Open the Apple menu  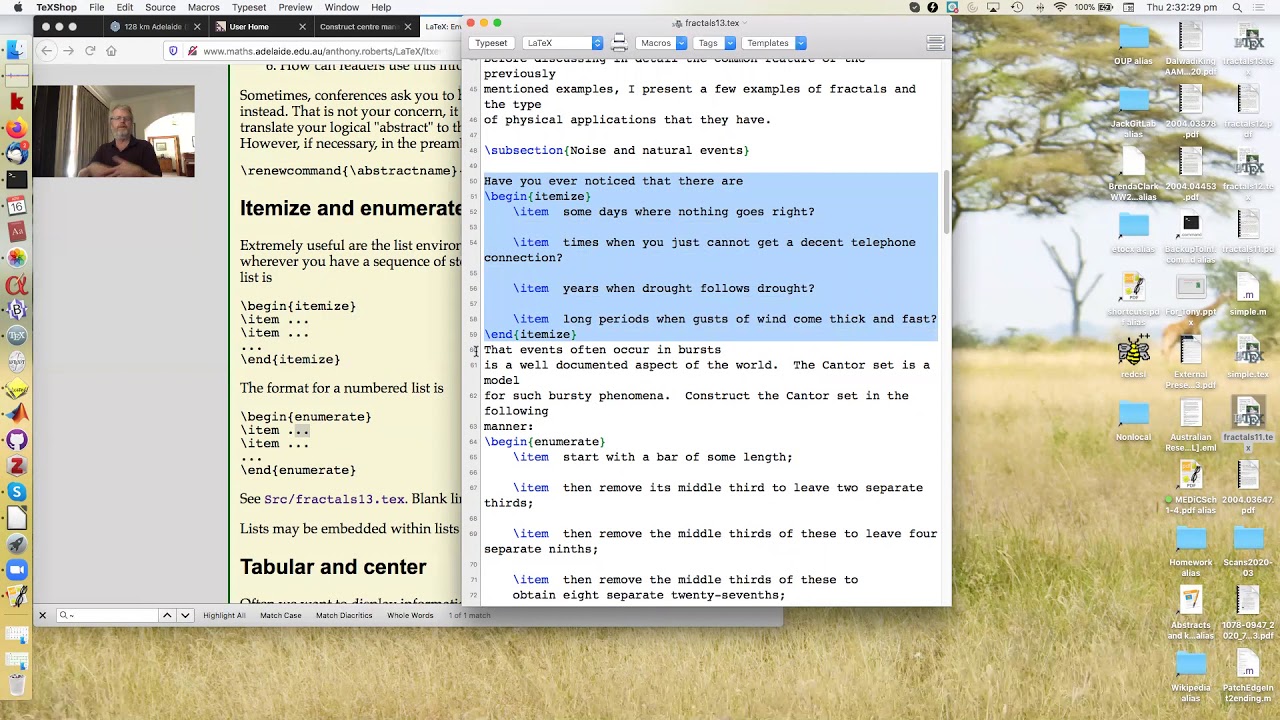(17, 7)
